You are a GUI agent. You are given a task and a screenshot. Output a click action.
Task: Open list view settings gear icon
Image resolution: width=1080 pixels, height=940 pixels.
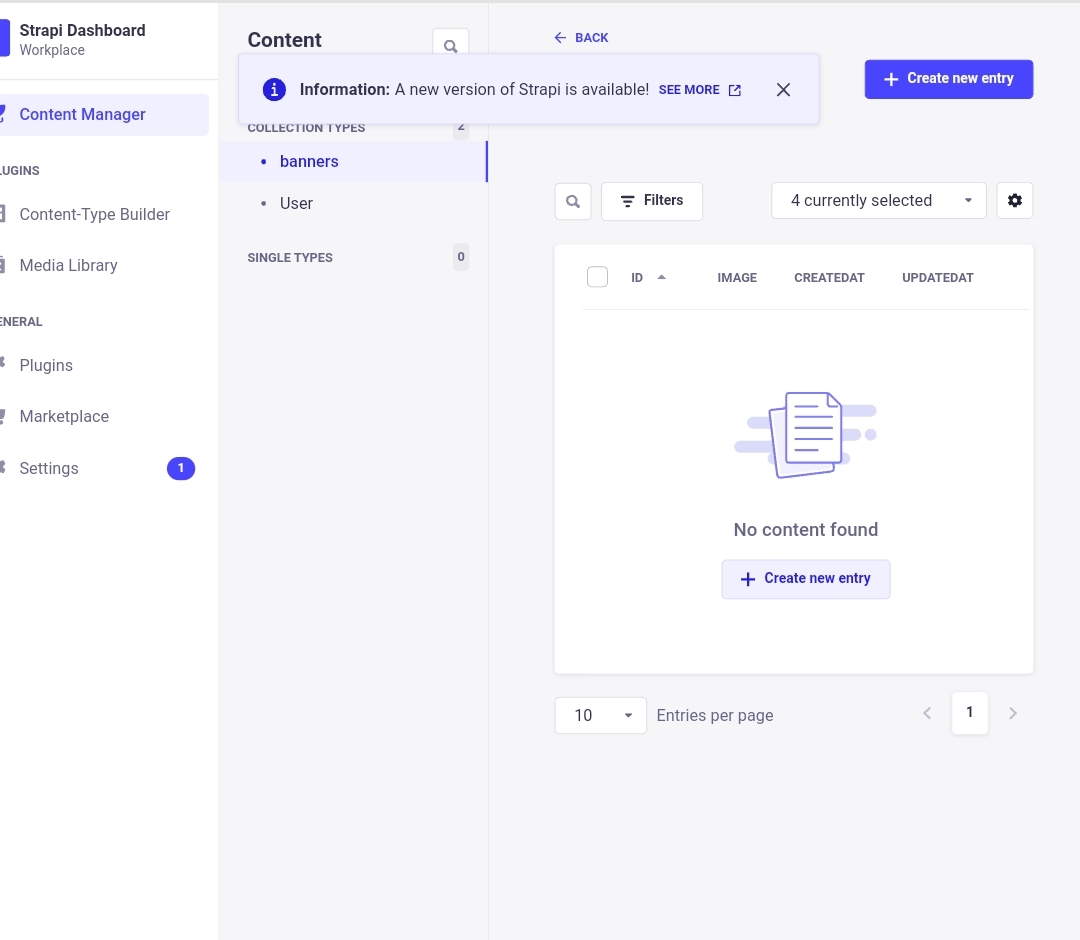[x=1015, y=201]
